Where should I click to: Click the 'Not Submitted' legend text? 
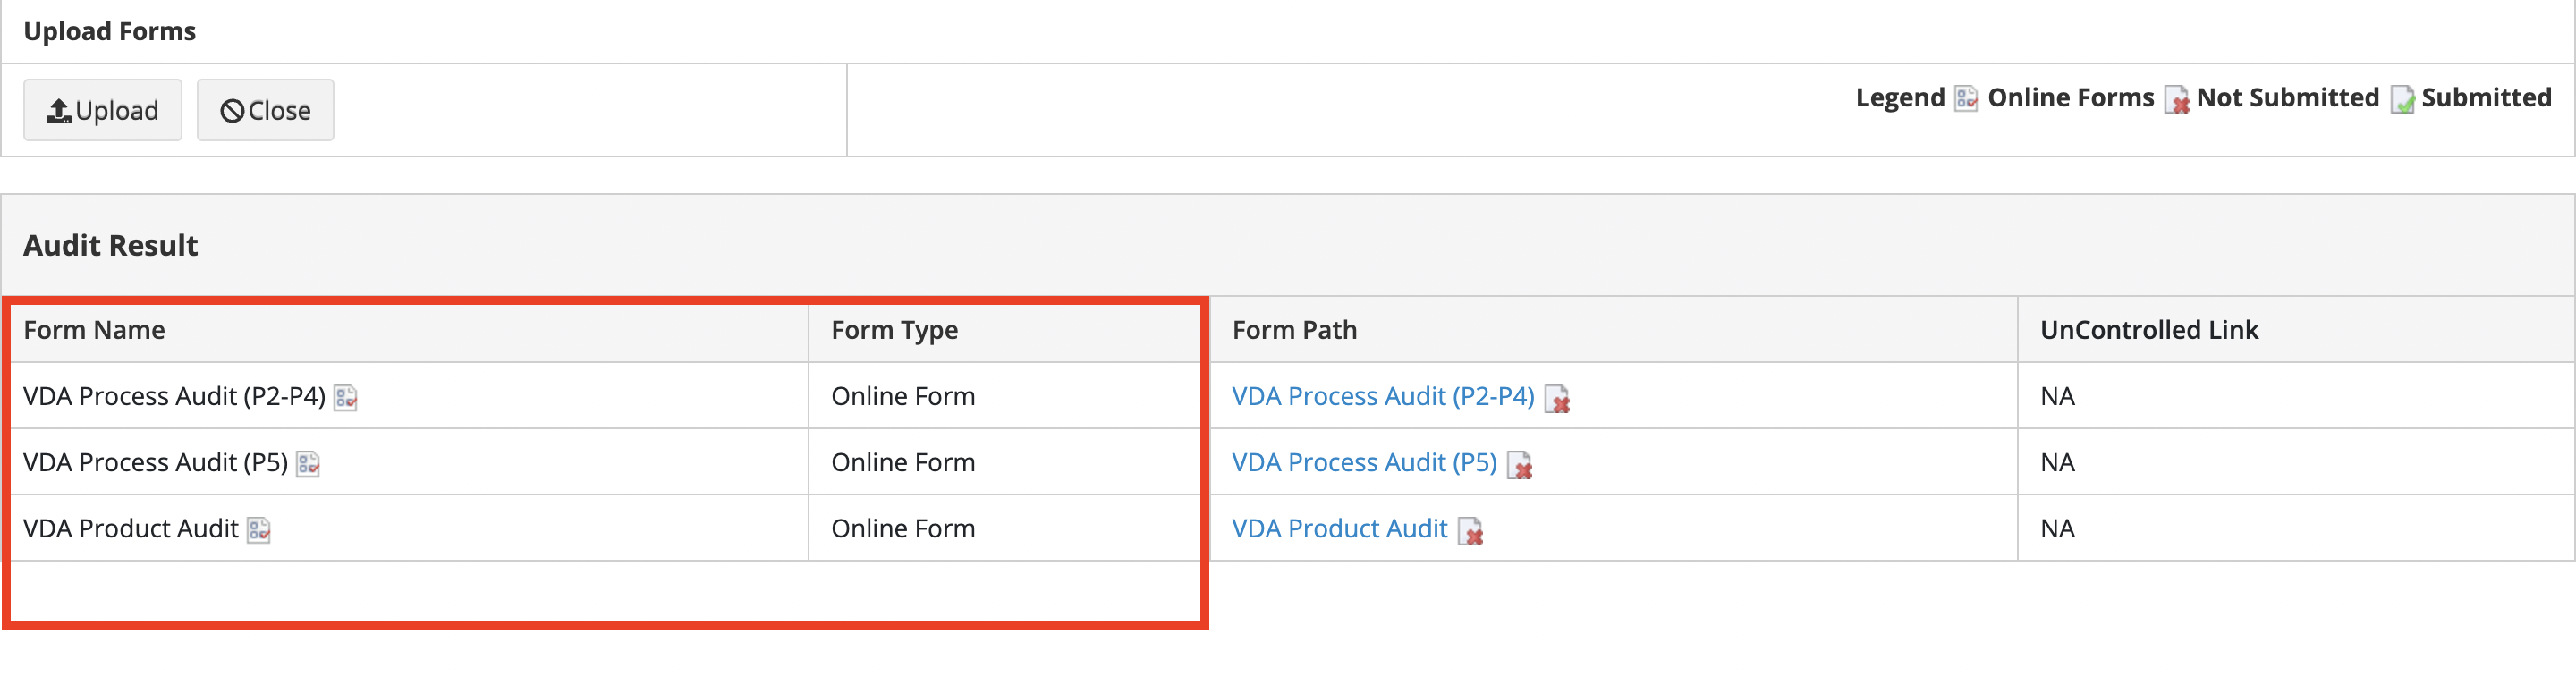click(x=2287, y=97)
